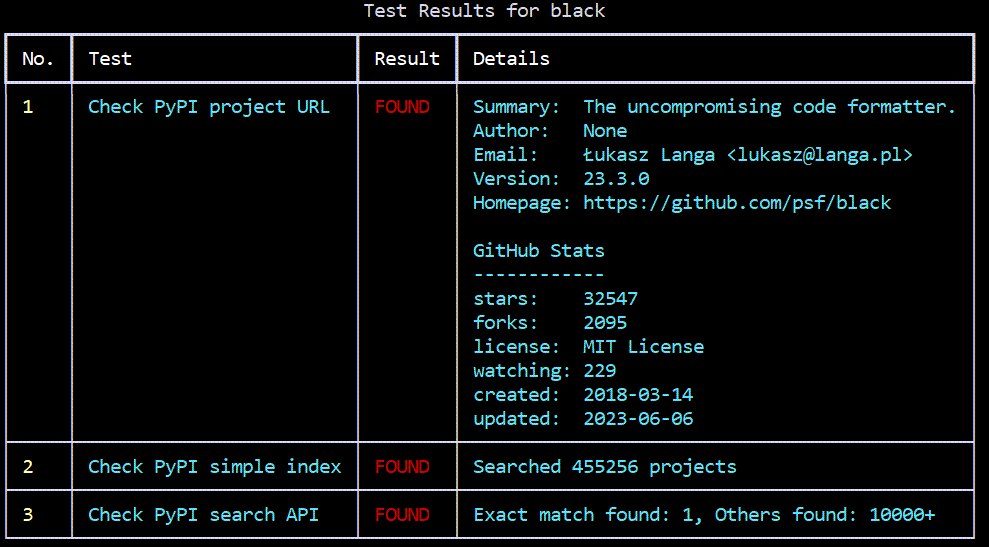
Task: Click the stars count 32547
Action: pos(611,298)
